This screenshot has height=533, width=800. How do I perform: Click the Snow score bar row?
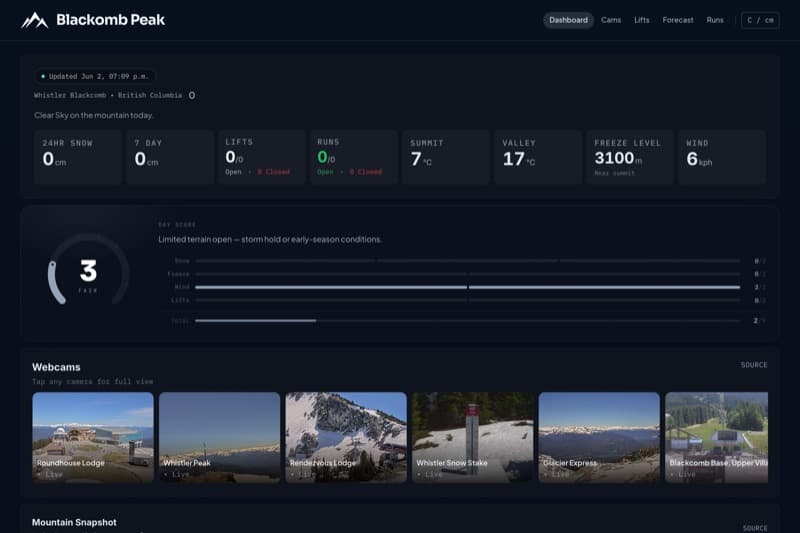click(467, 261)
